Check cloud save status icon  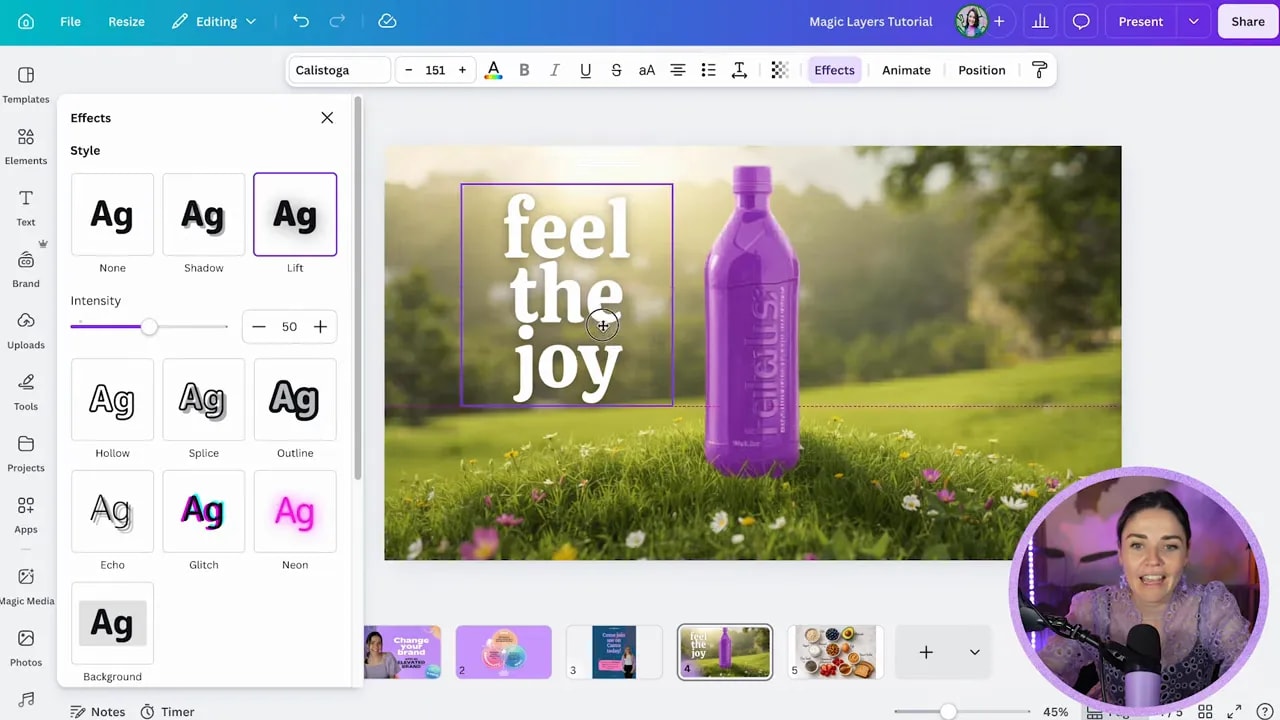[387, 21]
